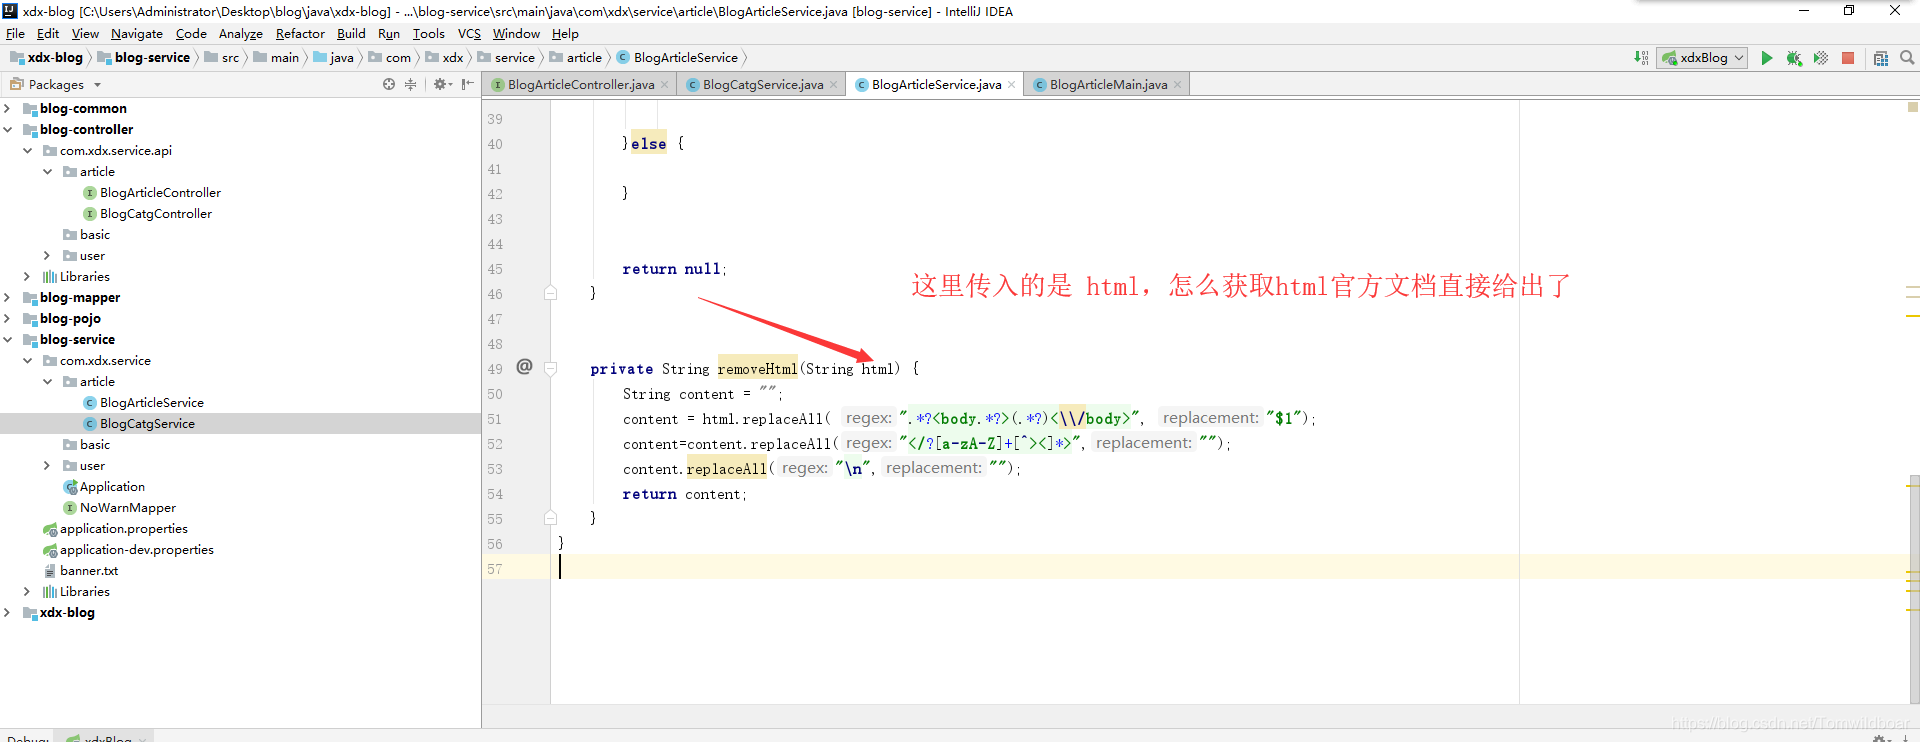This screenshot has height=742, width=1920.
Task: Start debugging with the bug icon
Action: point(1794,58)
